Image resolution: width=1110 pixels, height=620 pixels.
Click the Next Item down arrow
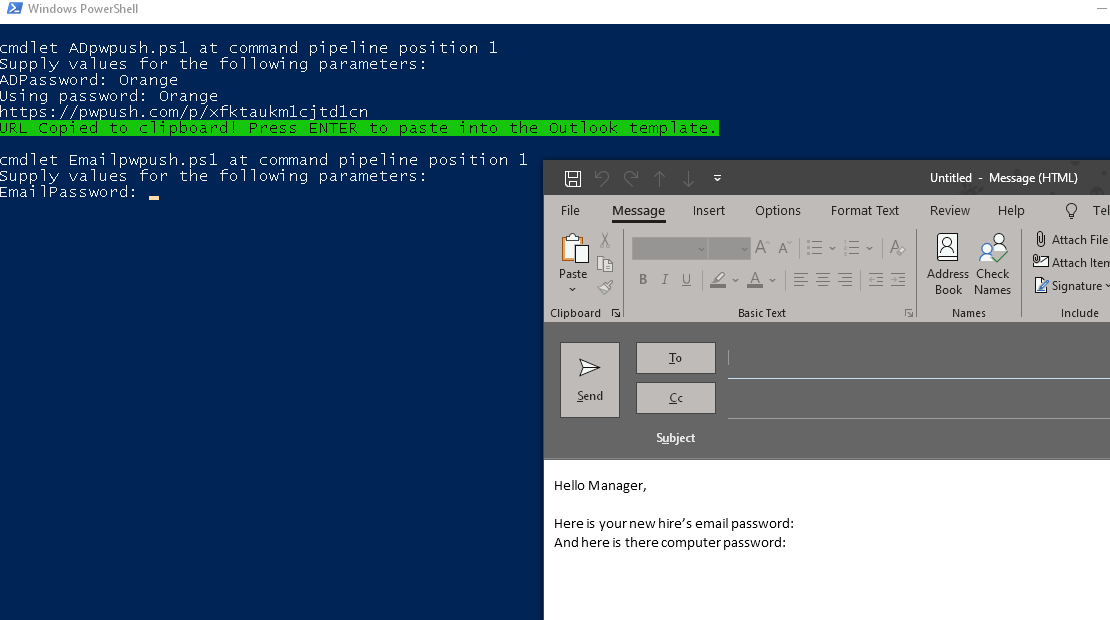(x=688, y=178)
